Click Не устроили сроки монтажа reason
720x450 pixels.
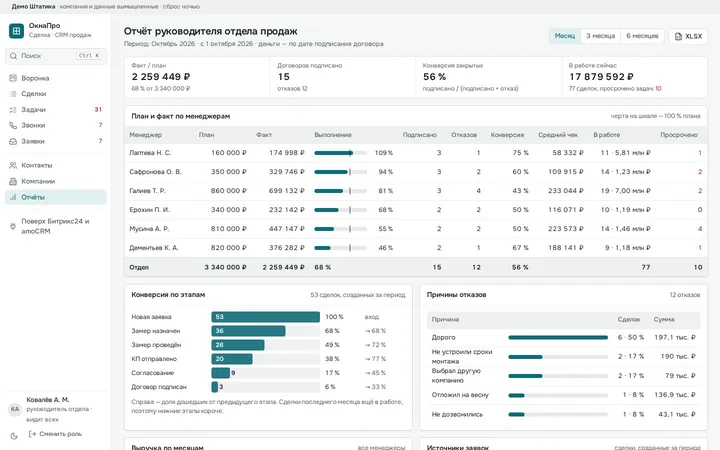pos(462,357)
